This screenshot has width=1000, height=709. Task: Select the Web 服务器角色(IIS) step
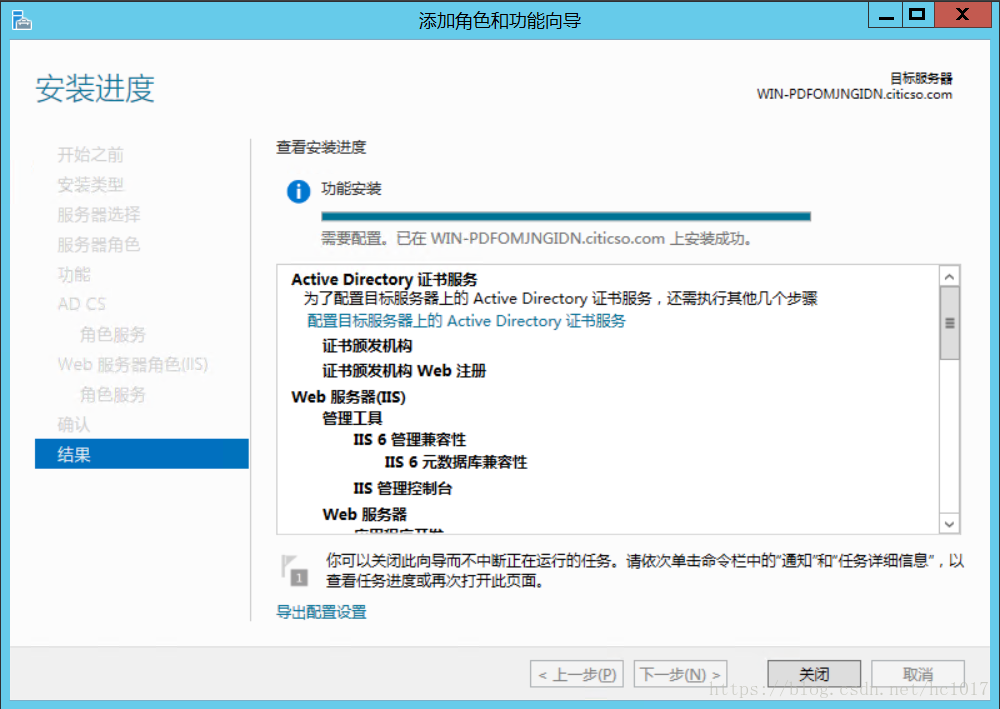click(133, 364)
